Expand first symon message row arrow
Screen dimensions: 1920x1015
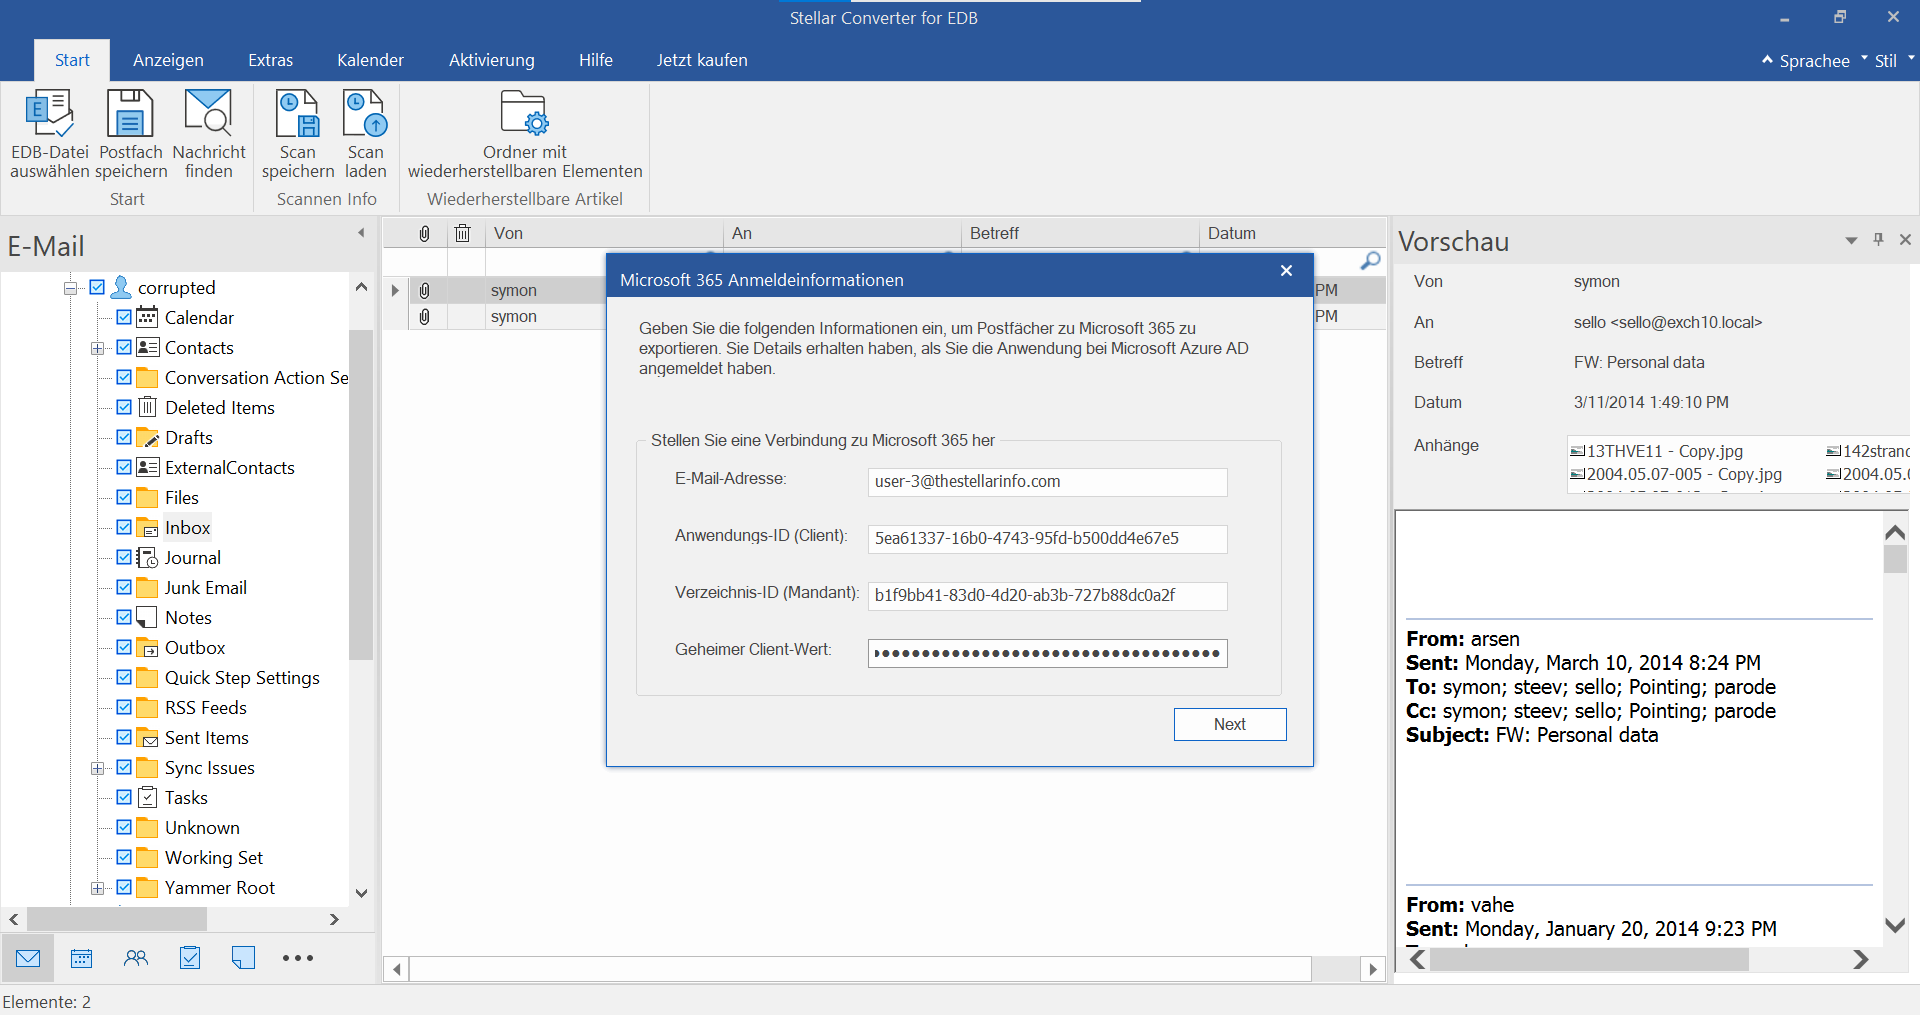click(395, 290)
